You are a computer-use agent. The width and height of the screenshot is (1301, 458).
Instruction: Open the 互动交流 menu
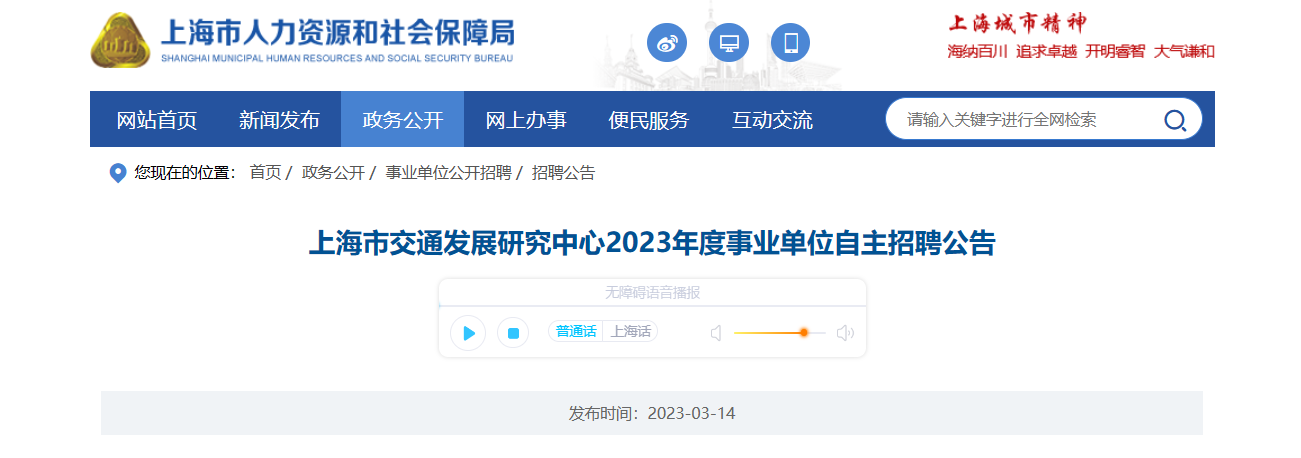click(x=772, y=120)
